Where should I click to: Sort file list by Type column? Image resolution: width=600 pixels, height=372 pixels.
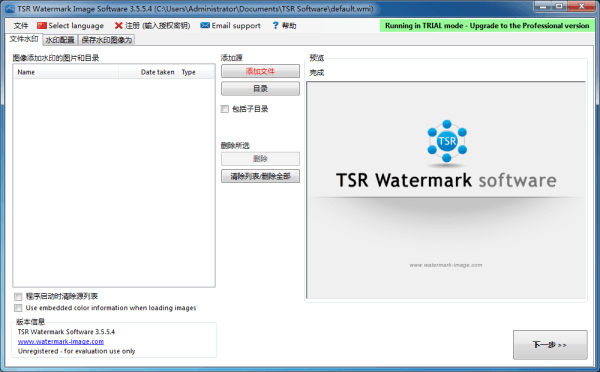click(x=196, y=72)
